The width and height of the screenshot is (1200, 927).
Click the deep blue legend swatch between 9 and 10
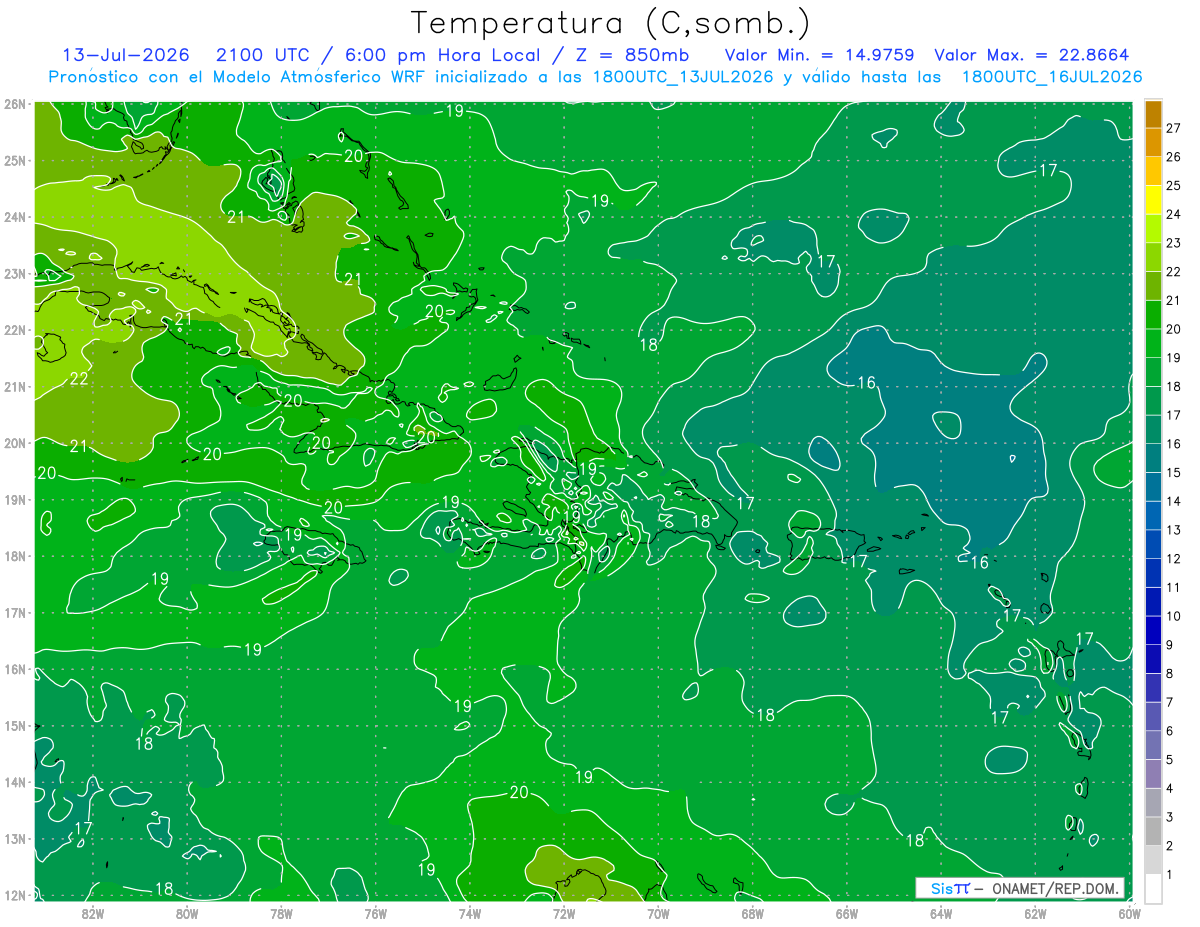point(1153,631)
